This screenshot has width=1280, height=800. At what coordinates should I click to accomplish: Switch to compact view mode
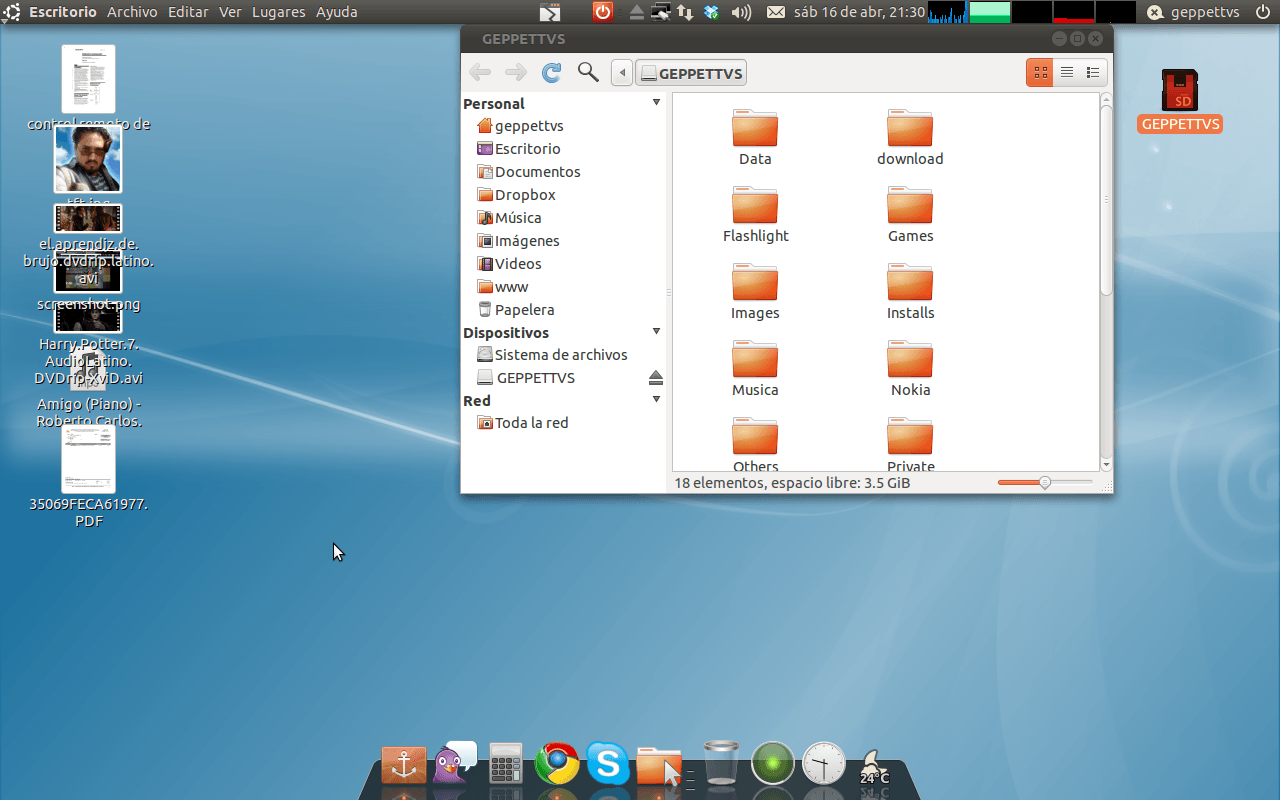1093,72
